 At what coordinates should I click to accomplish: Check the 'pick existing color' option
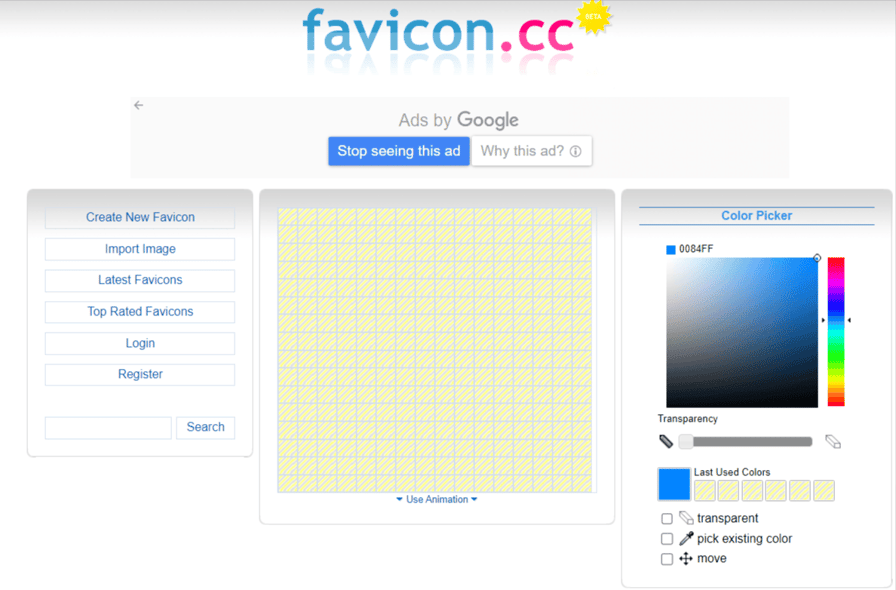[667, 538]
